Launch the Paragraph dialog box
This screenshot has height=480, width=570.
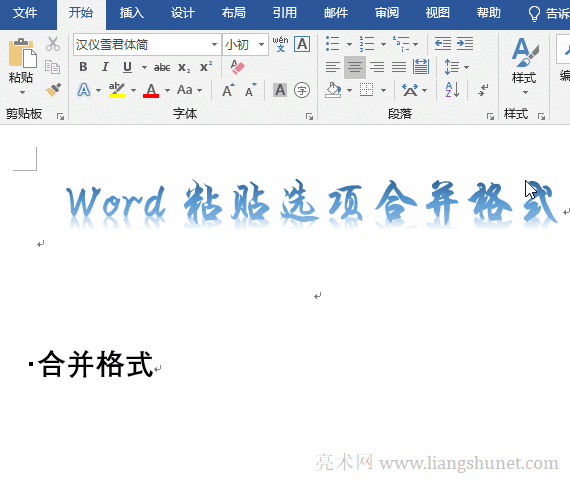point(490,116)
